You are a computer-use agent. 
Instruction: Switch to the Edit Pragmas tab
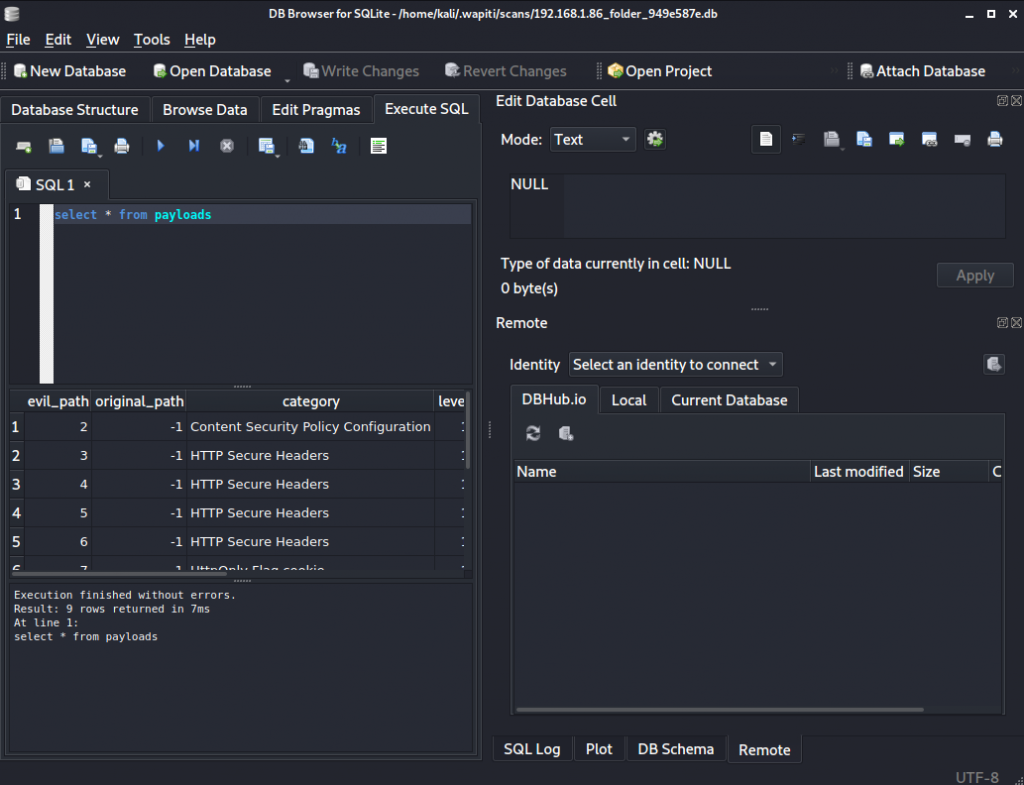316,110
